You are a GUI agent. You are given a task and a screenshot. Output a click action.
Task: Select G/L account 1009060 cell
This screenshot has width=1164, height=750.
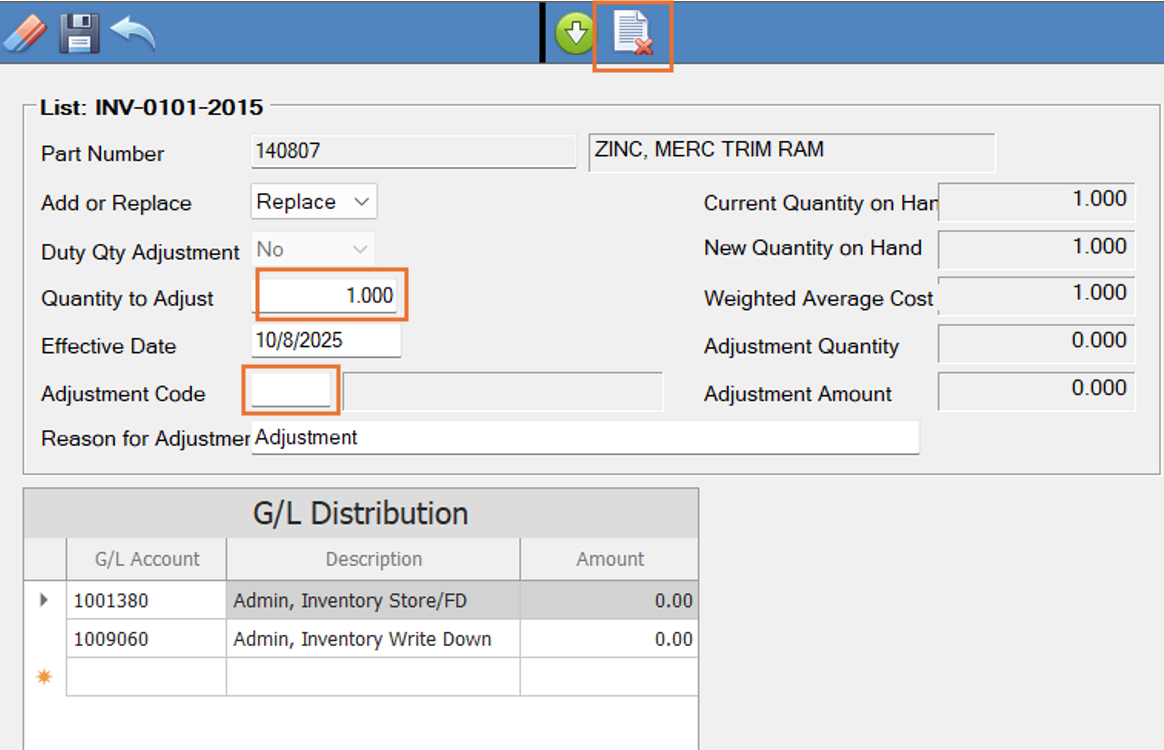(x=146, y=639)
